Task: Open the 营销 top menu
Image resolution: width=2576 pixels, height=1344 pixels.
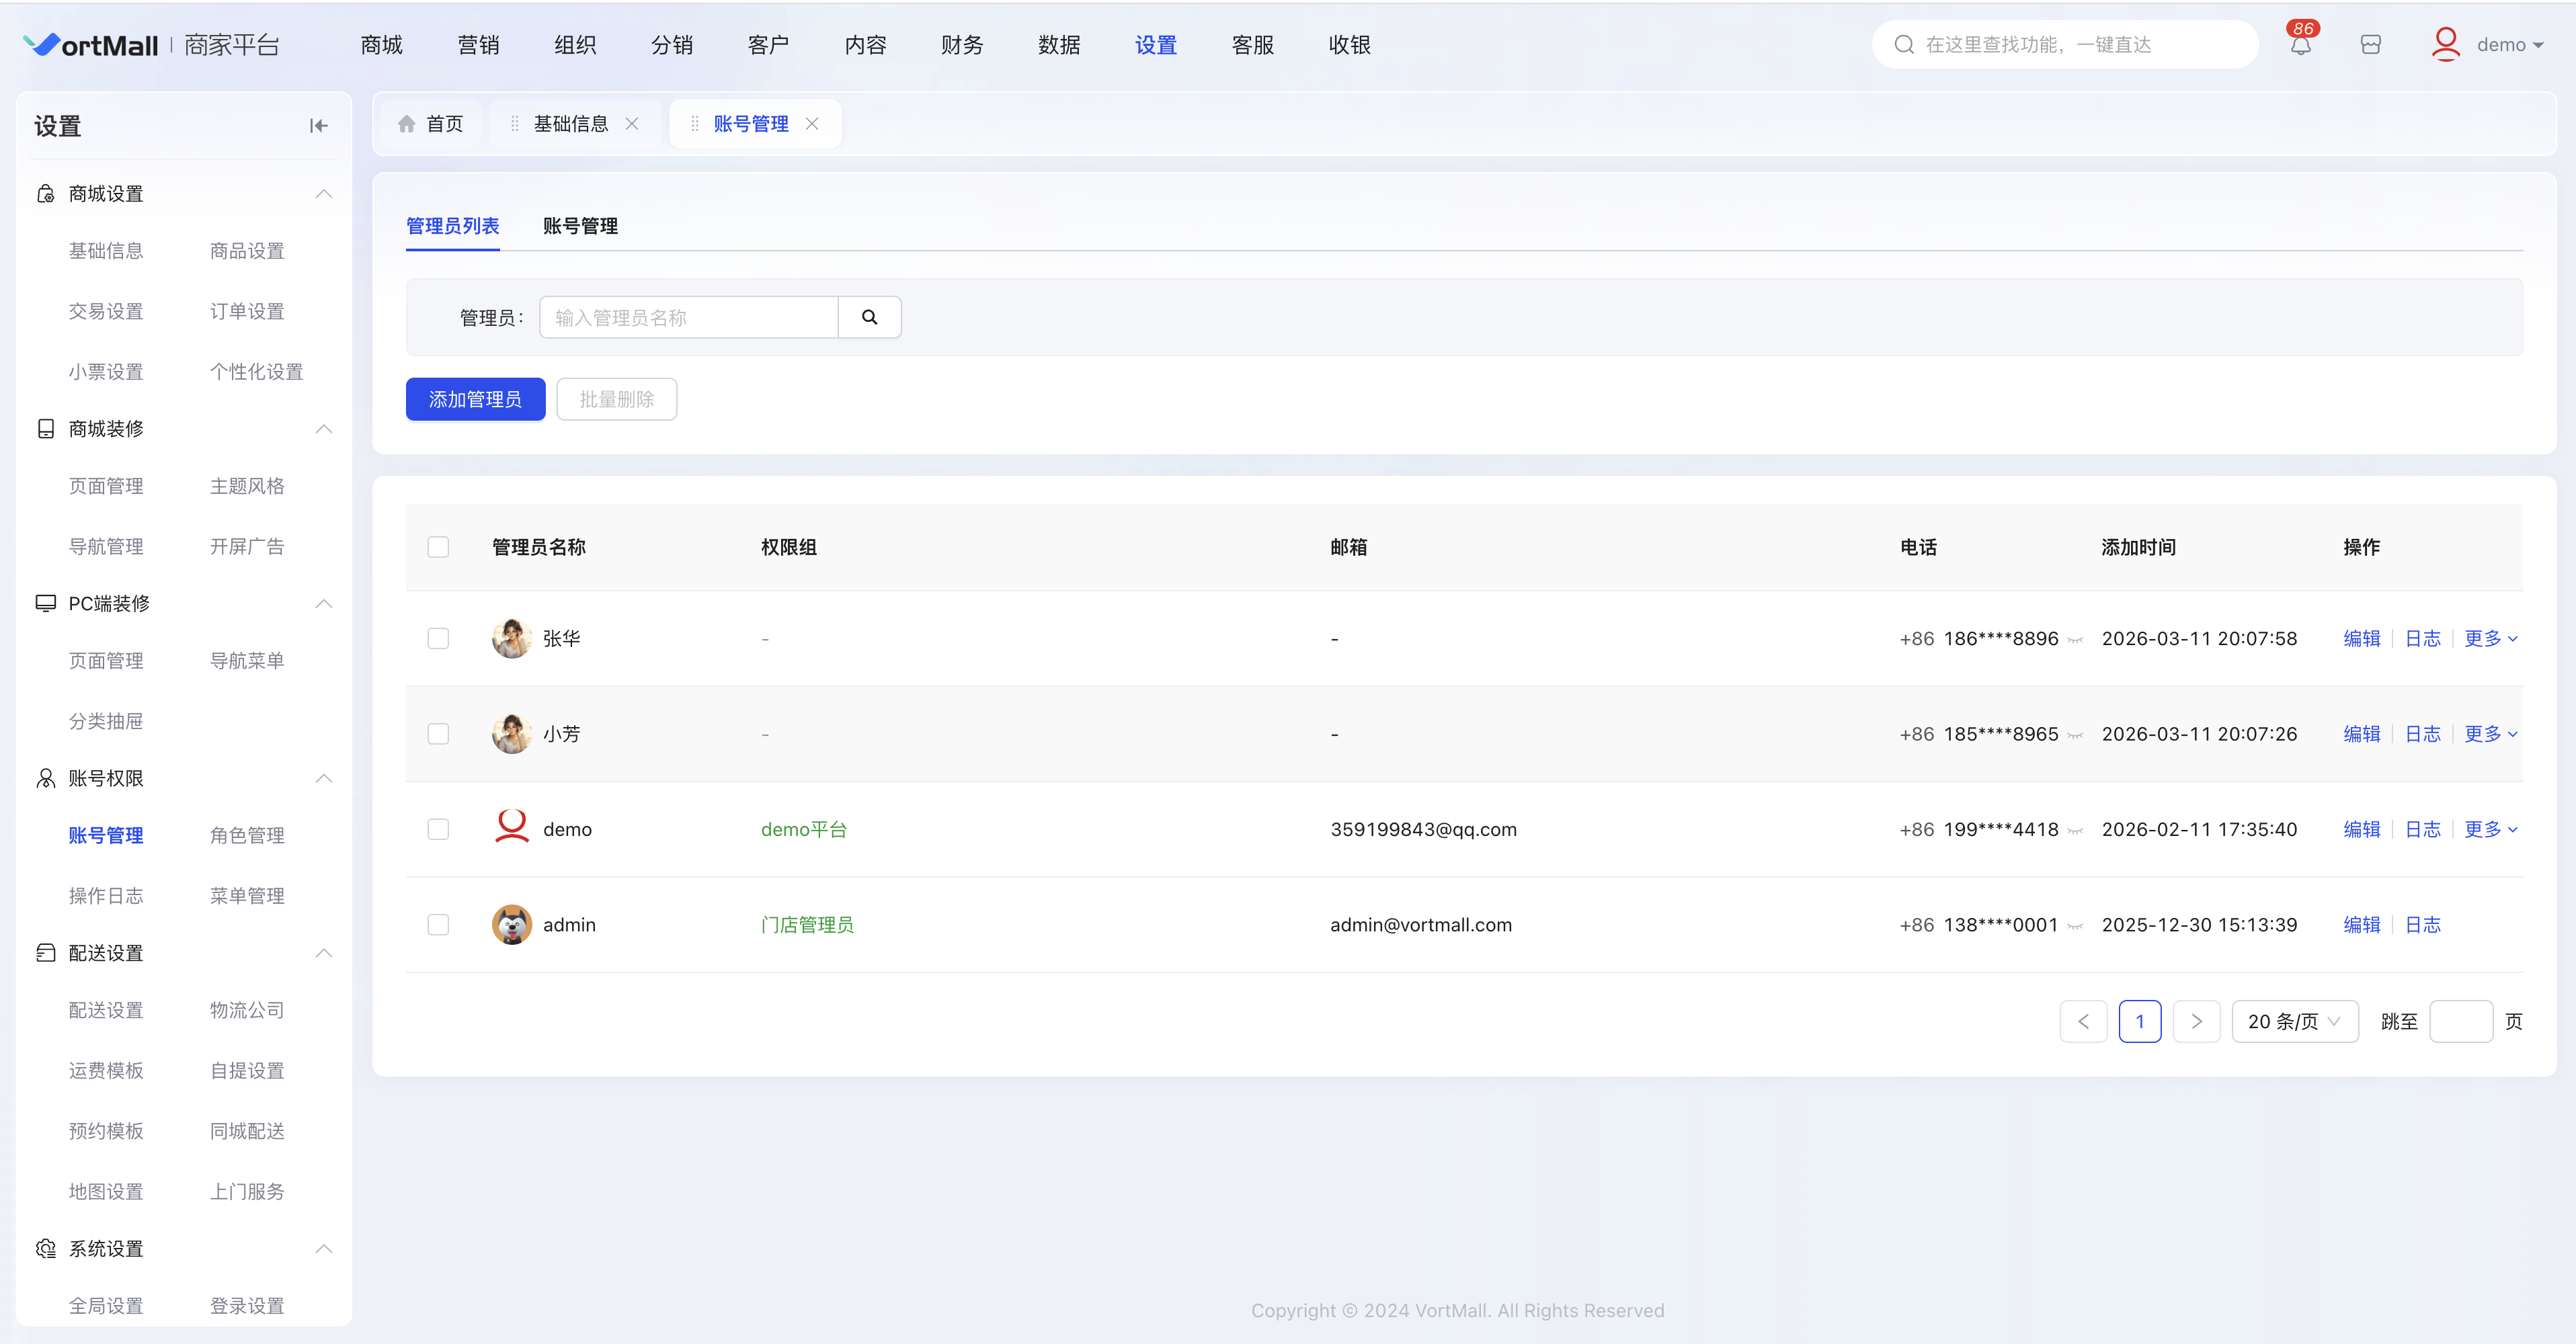Action: tap(478, 45)
